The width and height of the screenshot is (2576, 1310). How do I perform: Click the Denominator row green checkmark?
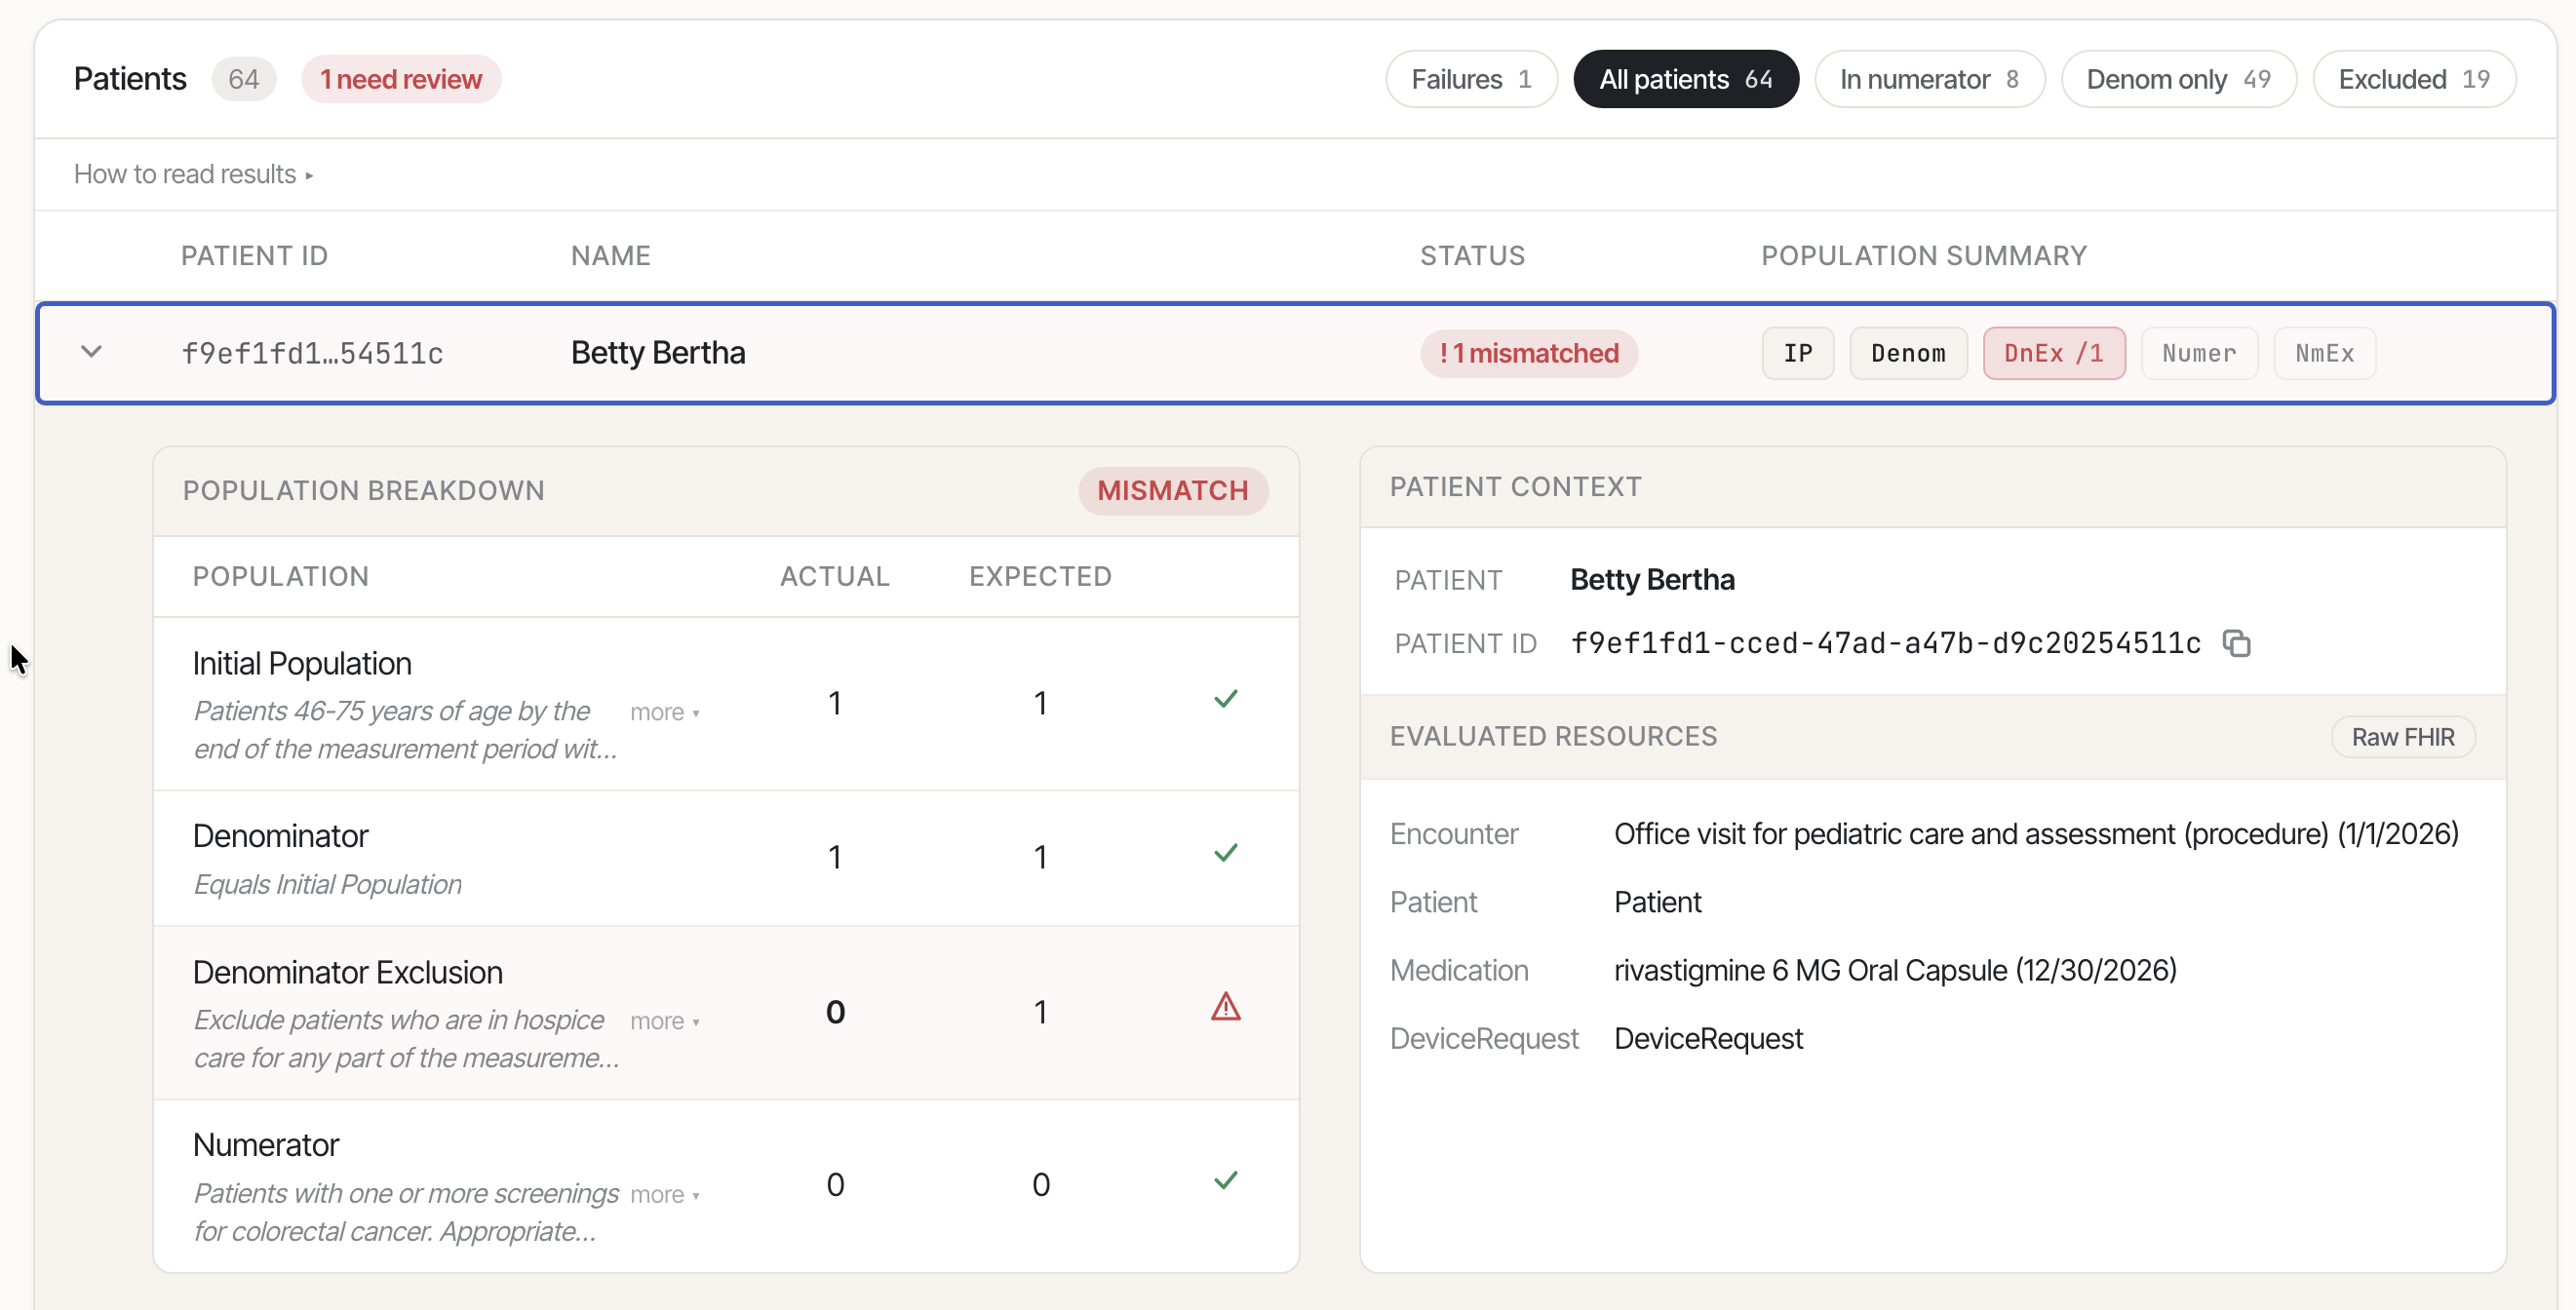[1225, 852]
